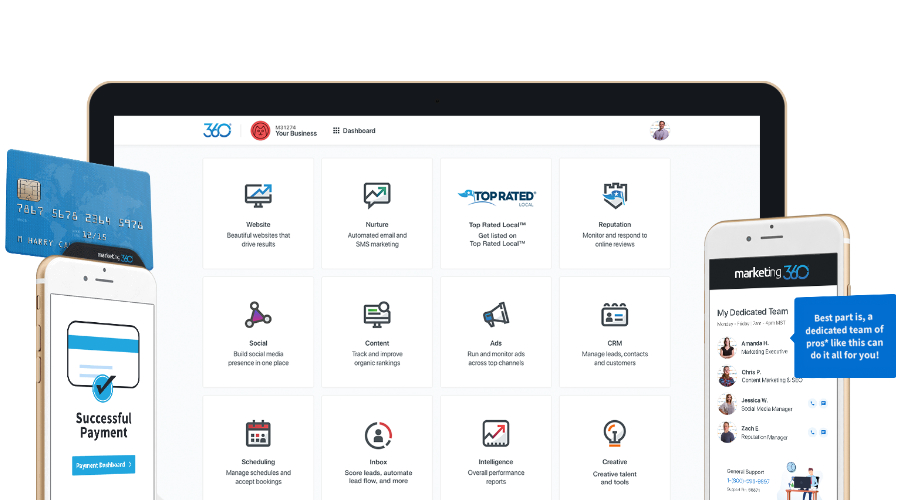Click the Inbox person icon
The image size is (900, 500).
pyautogui.click(x=378, y=435)
